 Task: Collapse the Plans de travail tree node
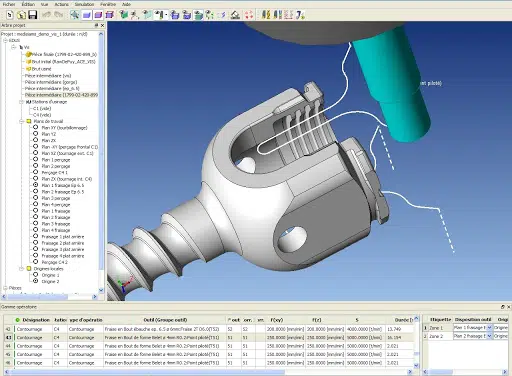(x=22, y=121)
